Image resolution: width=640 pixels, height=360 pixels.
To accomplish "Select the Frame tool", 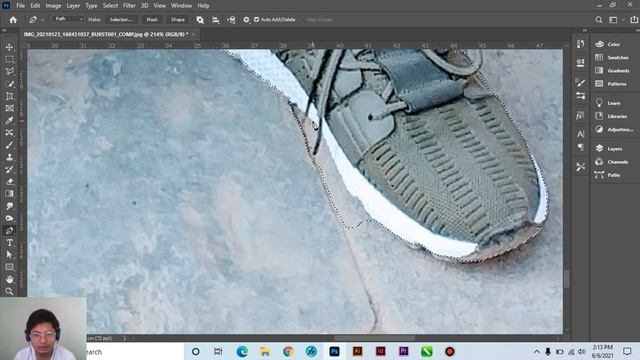I will pyautogui.click(x=9, y=108).
